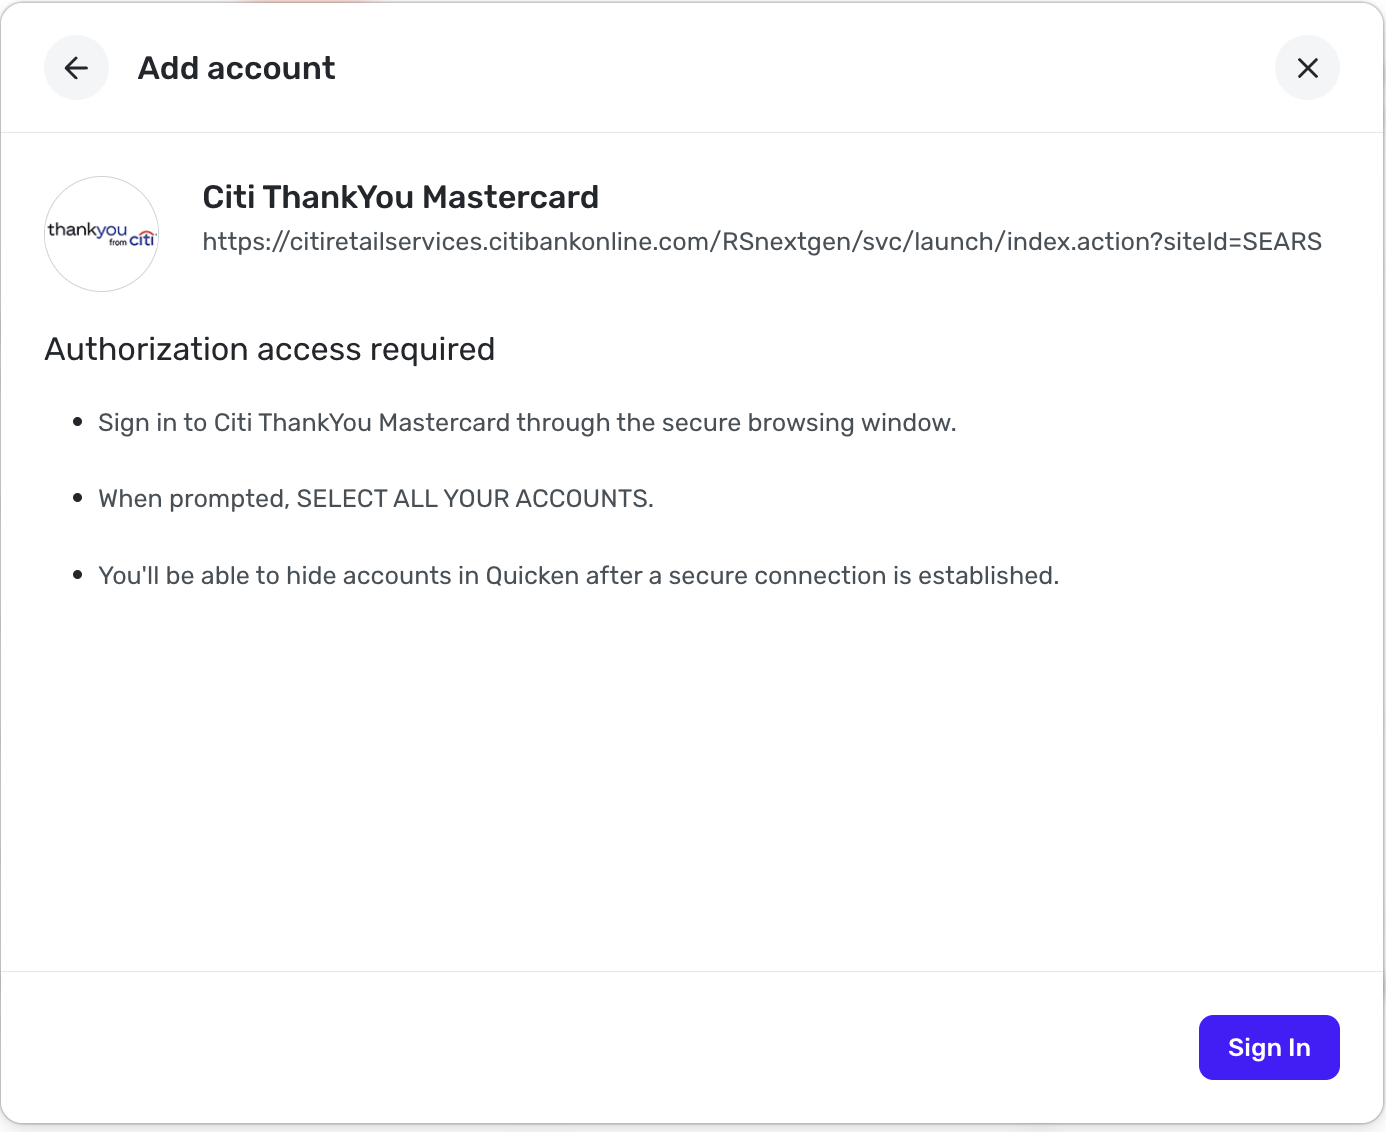
Task: Click bullet dot beside the "You'll be able" line
Action: pos(77,575)
